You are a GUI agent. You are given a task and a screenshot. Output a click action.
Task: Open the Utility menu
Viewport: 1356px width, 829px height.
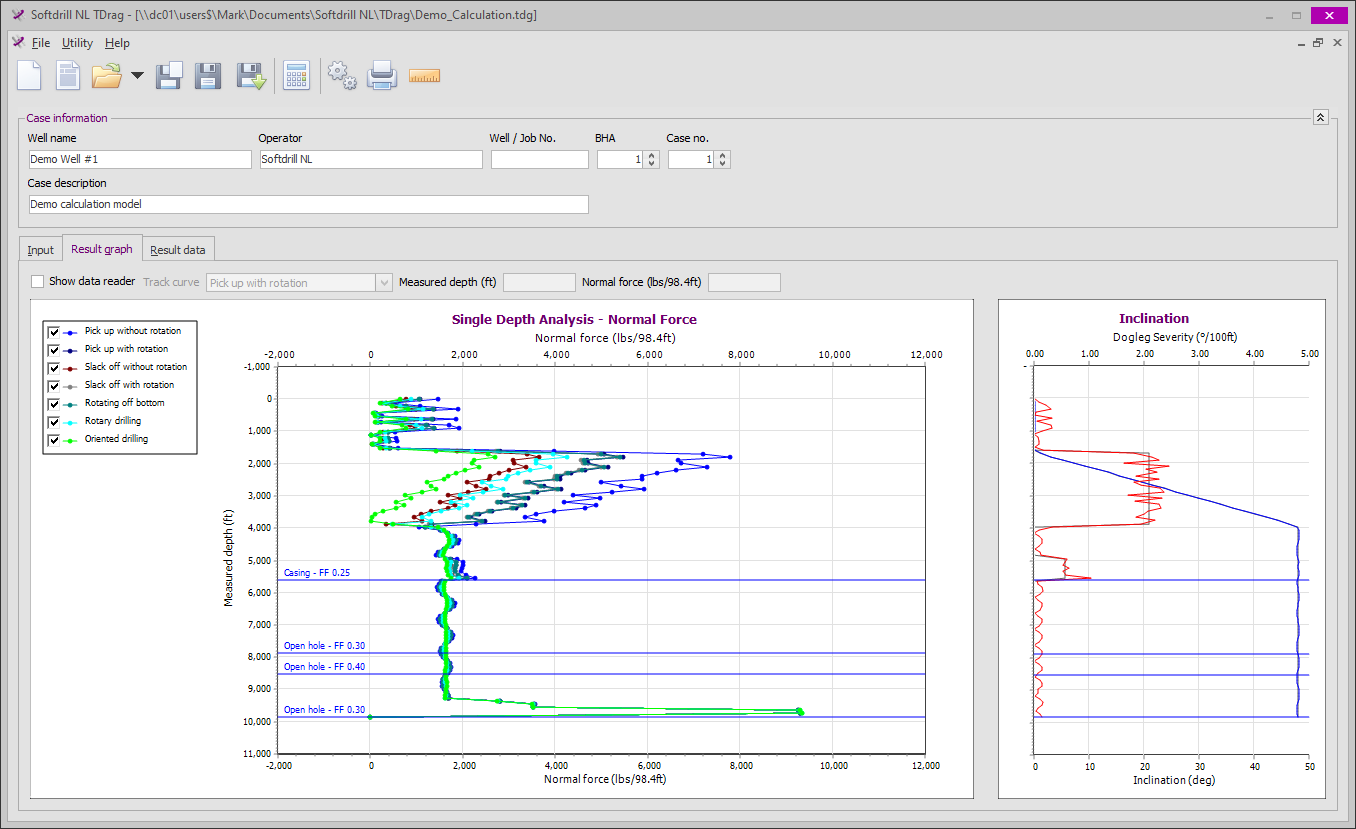(77, 43)
